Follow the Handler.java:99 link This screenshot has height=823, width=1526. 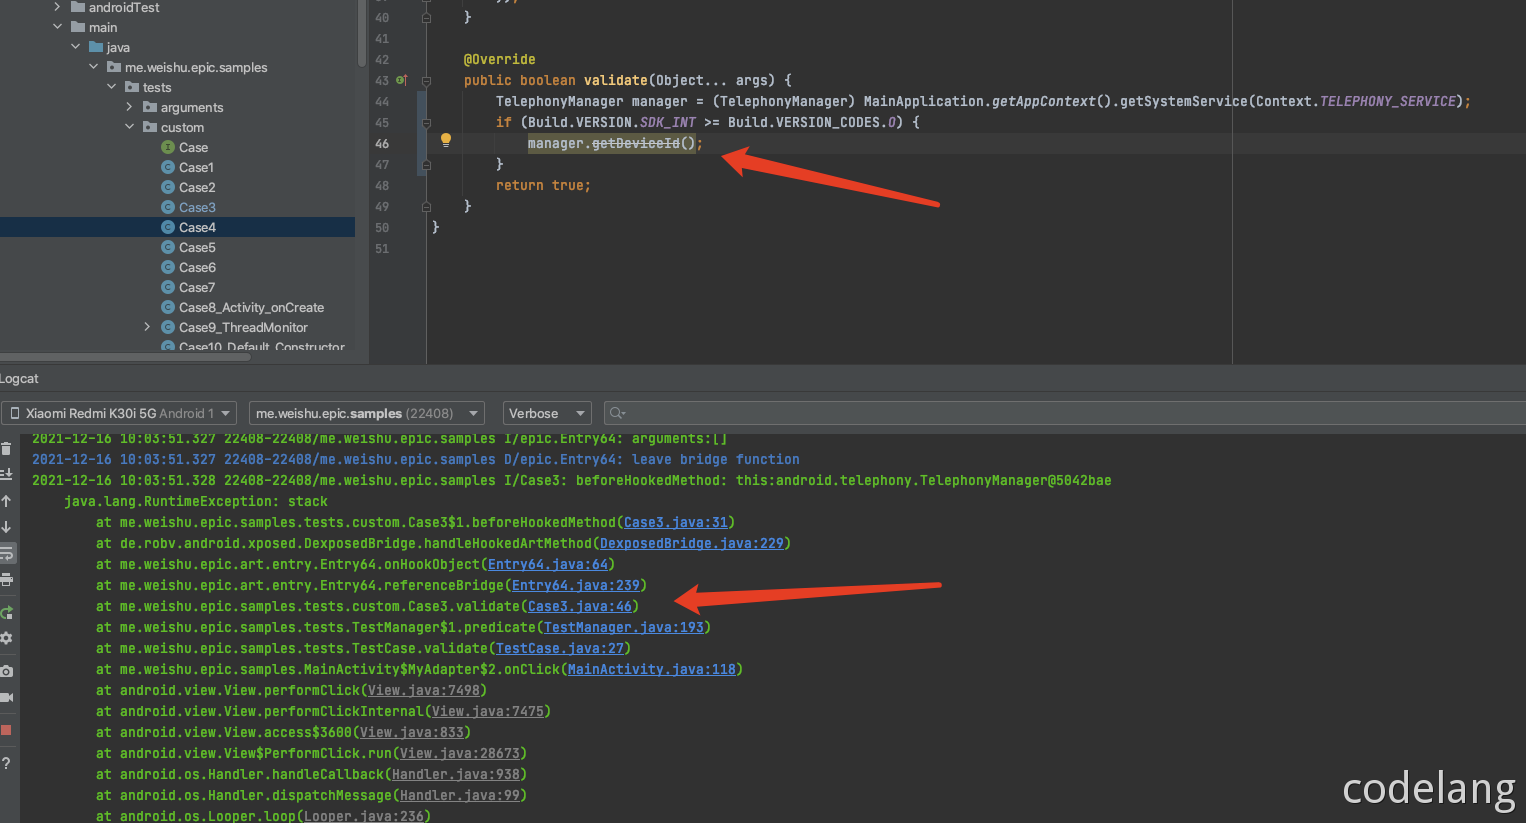click(x=460, y=795)
